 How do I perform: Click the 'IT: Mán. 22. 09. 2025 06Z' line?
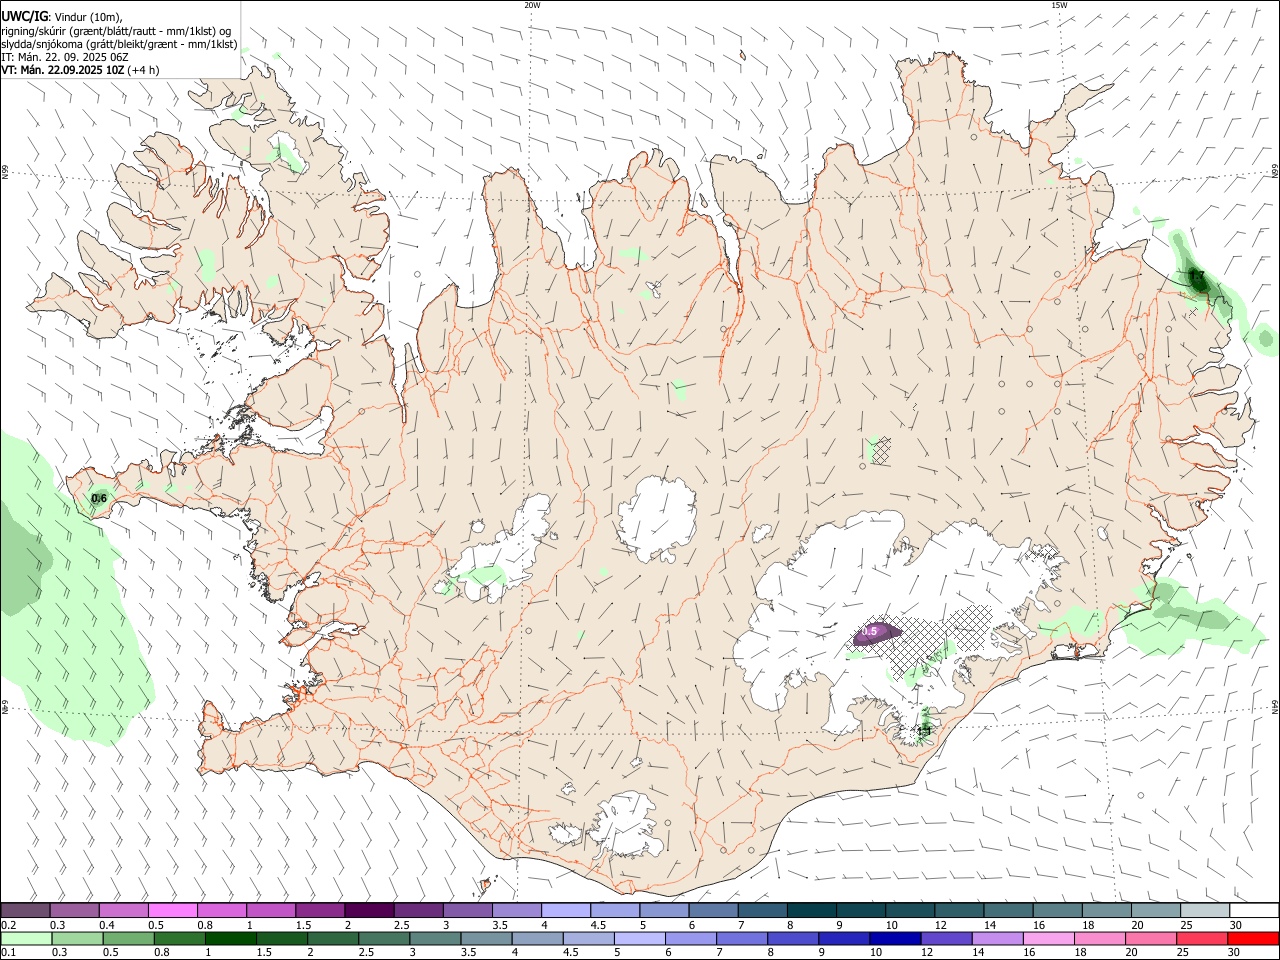coord(65,57)
